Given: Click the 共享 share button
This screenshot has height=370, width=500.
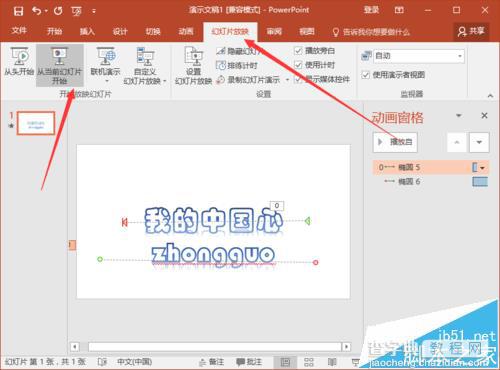Looking at the screenshot, I should pos(471,32).
